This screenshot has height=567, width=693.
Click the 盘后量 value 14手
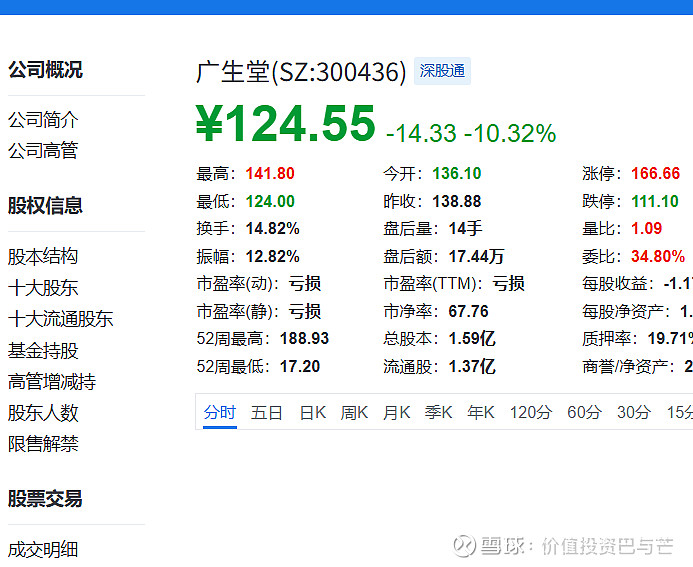click(x=465, y=229)
